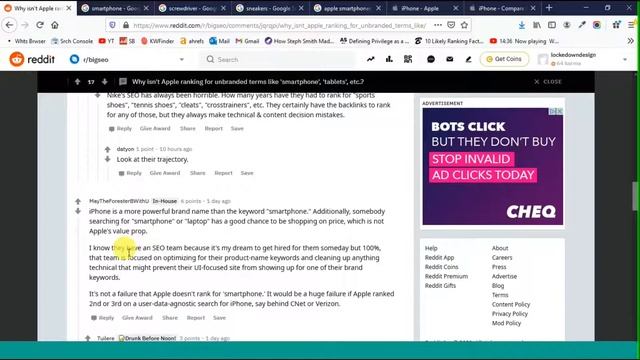Reload the page with refresh icon
The height and width of the screenshot is (360, 640).
point(40,25)
